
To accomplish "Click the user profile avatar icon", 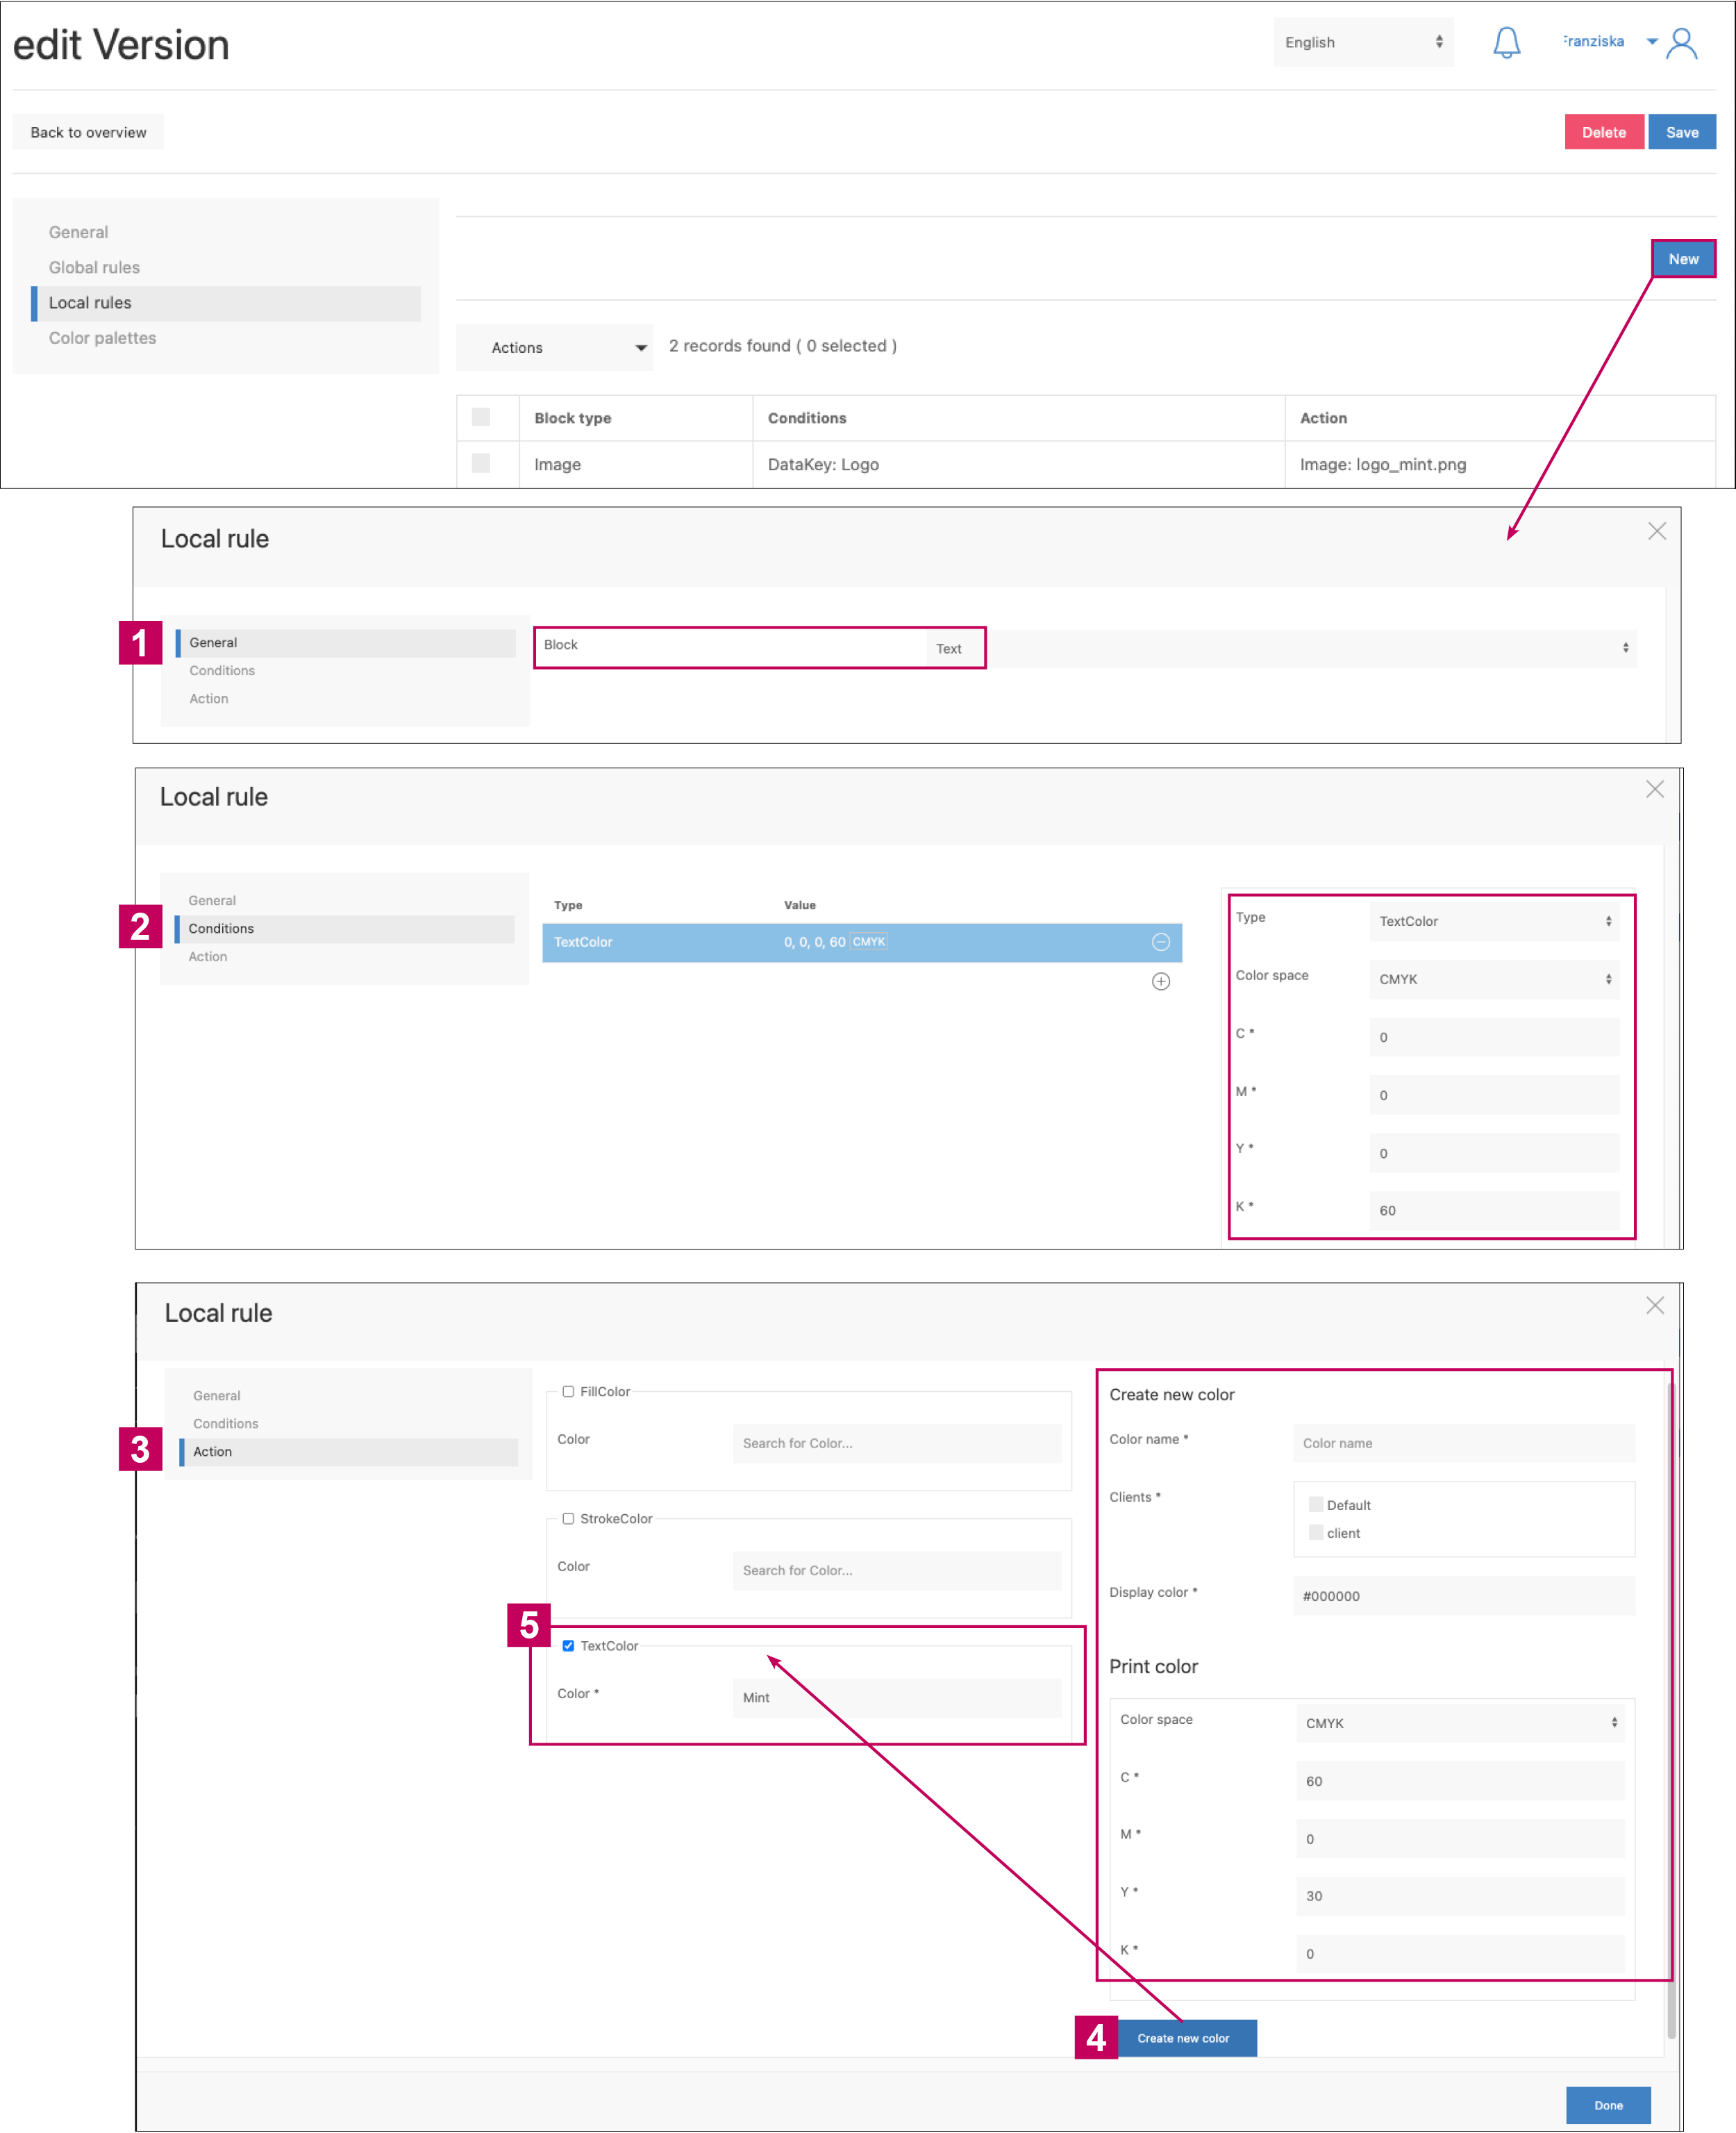I will click(1682, 43).
